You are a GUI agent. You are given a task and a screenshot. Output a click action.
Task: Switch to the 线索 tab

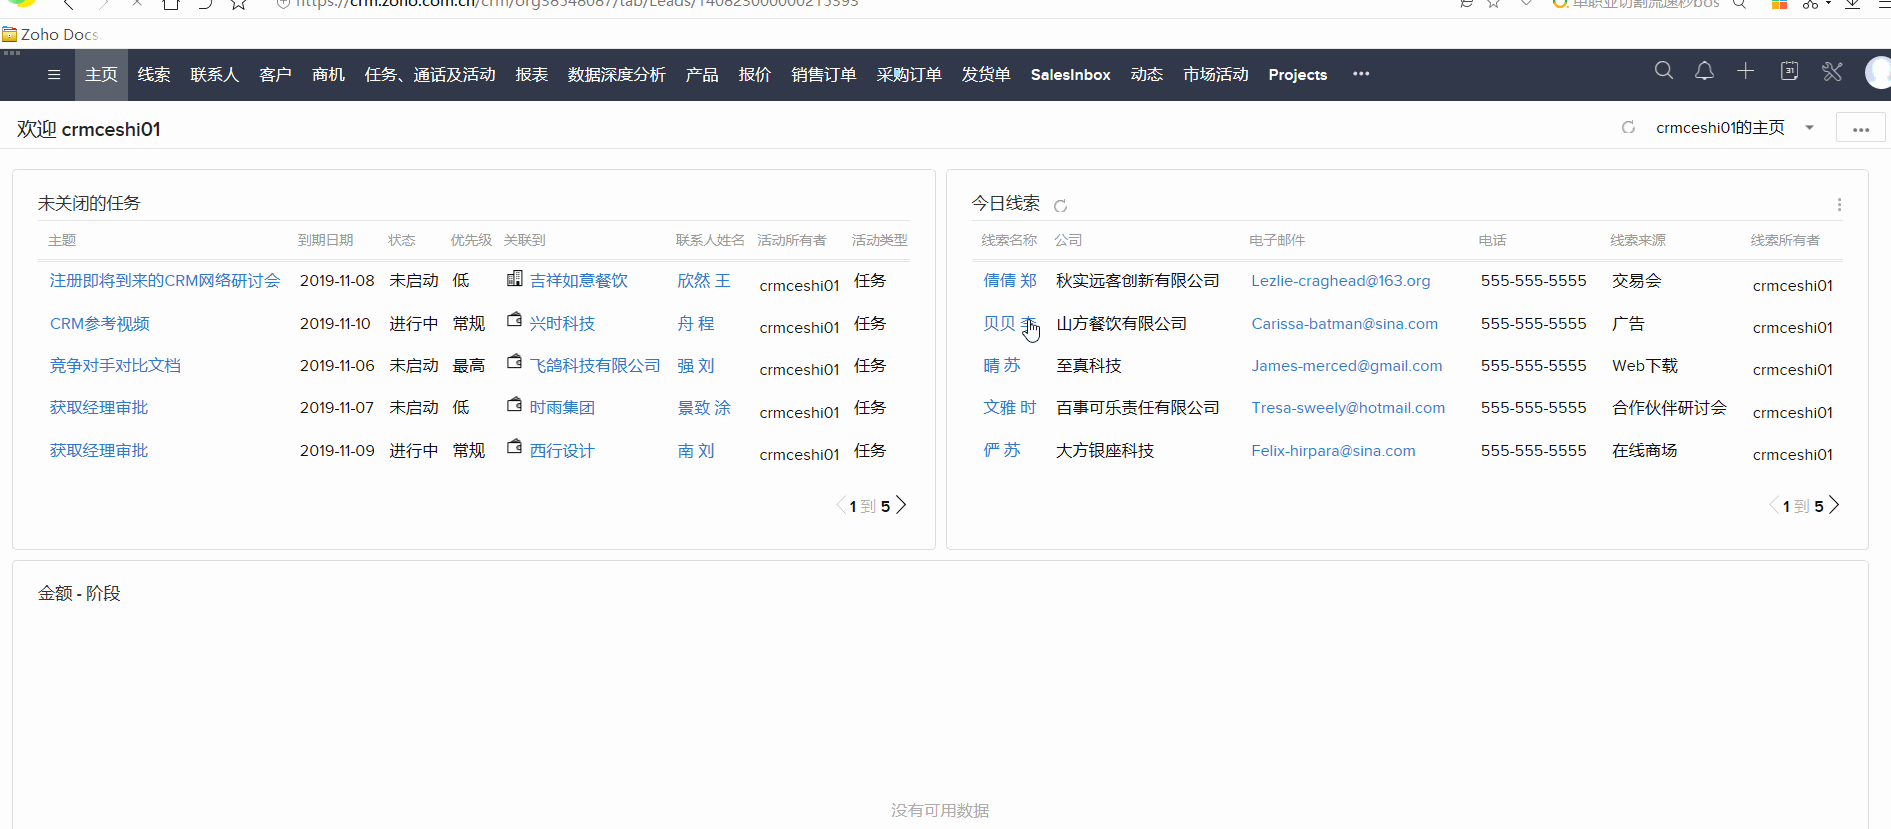tap(154, 75)
